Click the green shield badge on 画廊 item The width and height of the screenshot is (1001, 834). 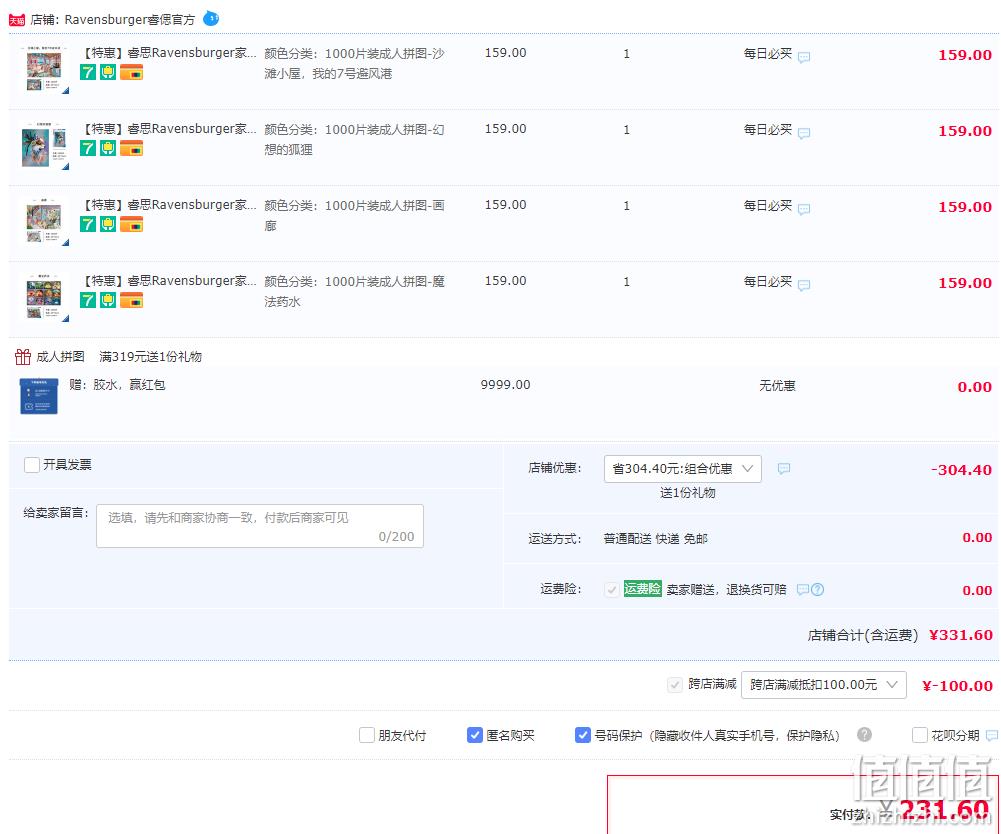point(108,225)
